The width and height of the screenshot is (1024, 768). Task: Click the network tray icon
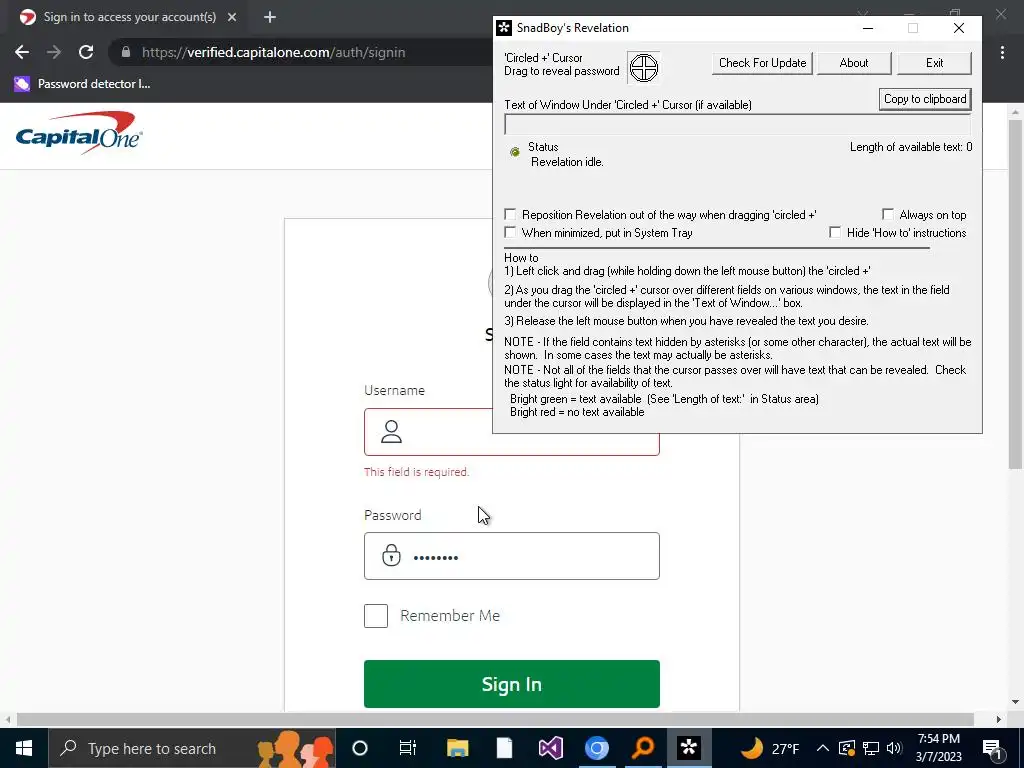[x=871, y=748]
